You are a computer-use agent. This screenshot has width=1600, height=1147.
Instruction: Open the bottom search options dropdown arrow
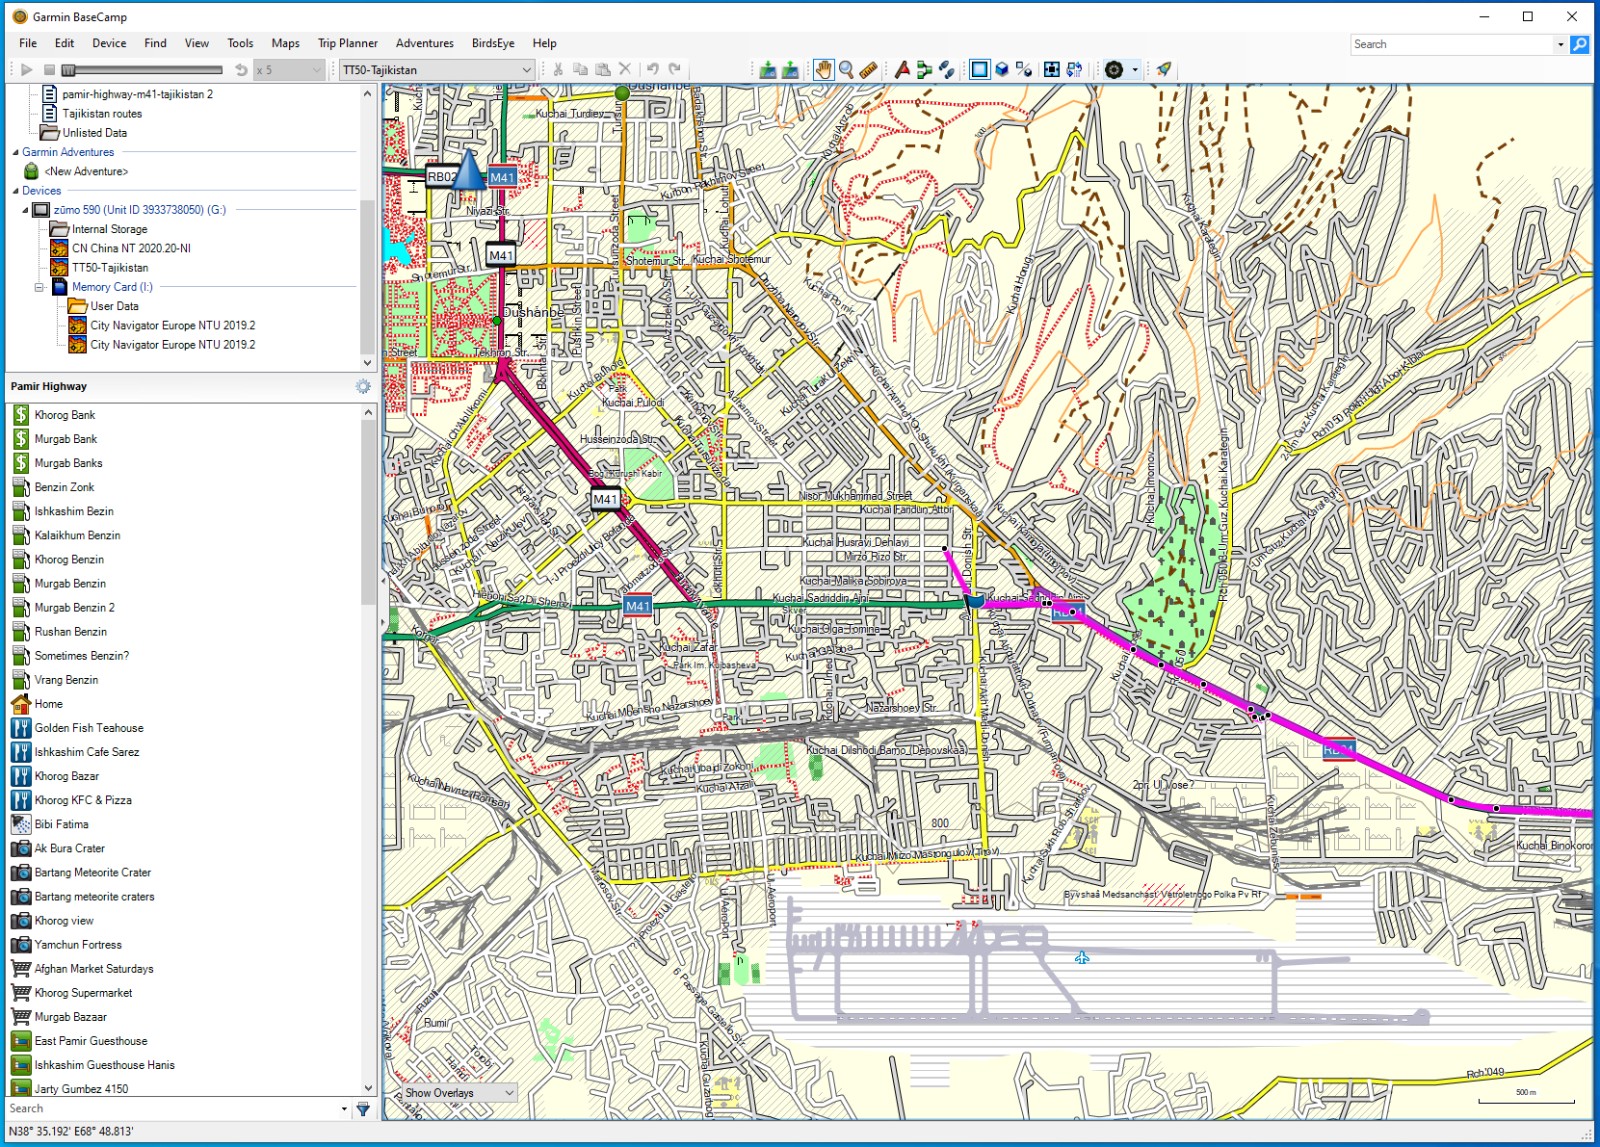(x=344, y=1108)
